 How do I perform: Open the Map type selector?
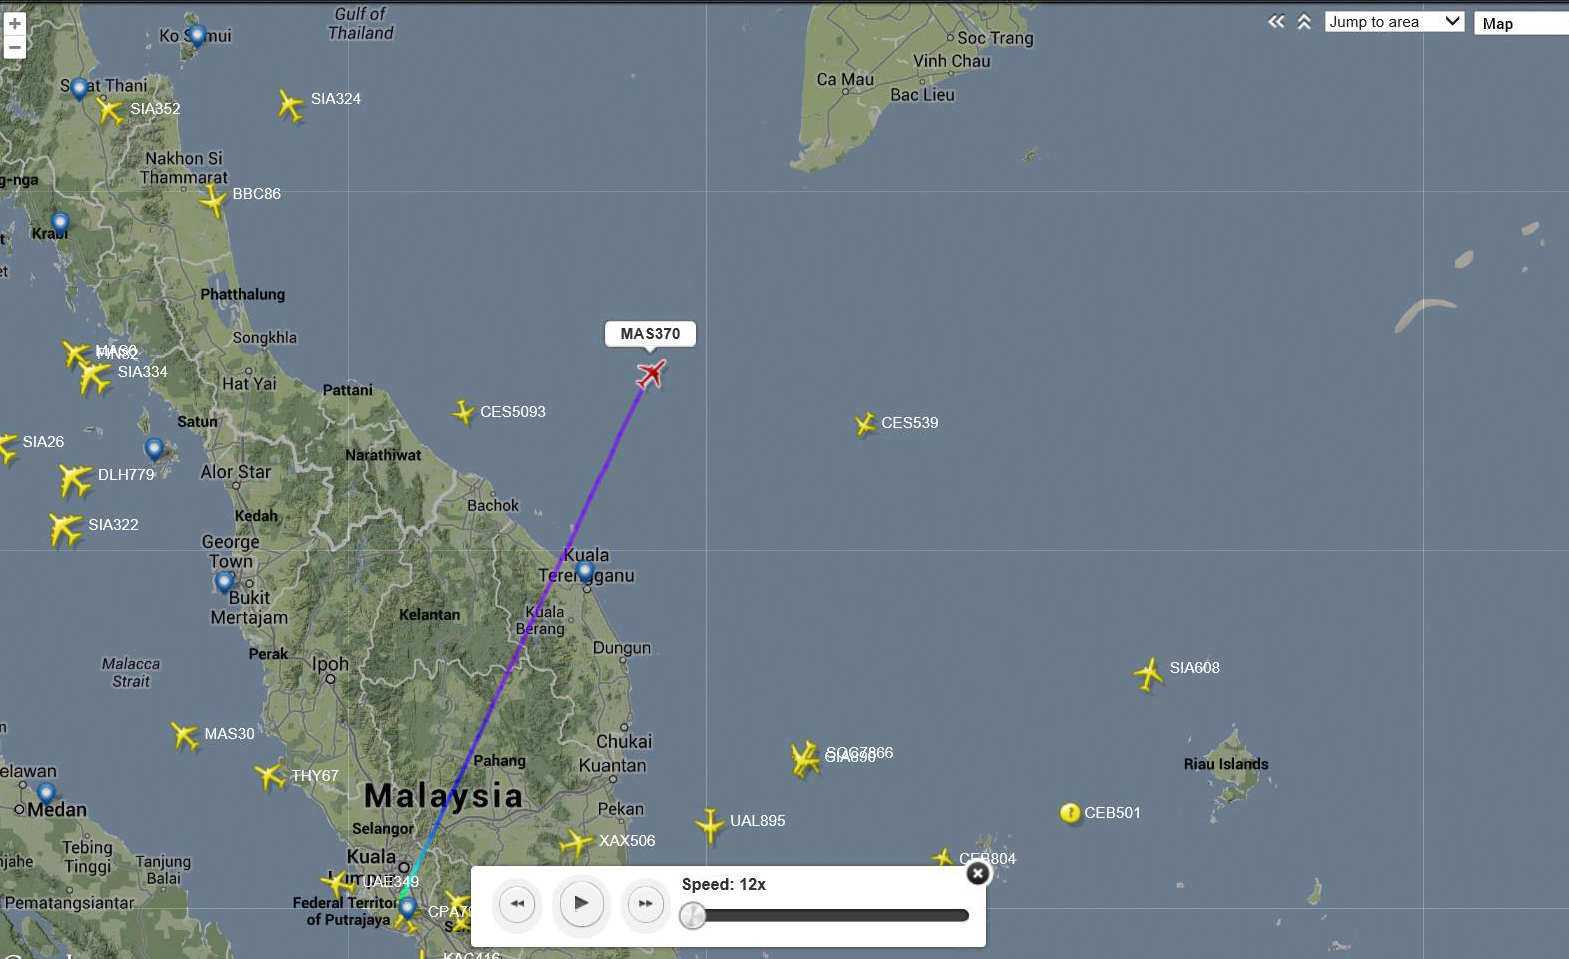pyautogui.click(x=1521, y=23)
